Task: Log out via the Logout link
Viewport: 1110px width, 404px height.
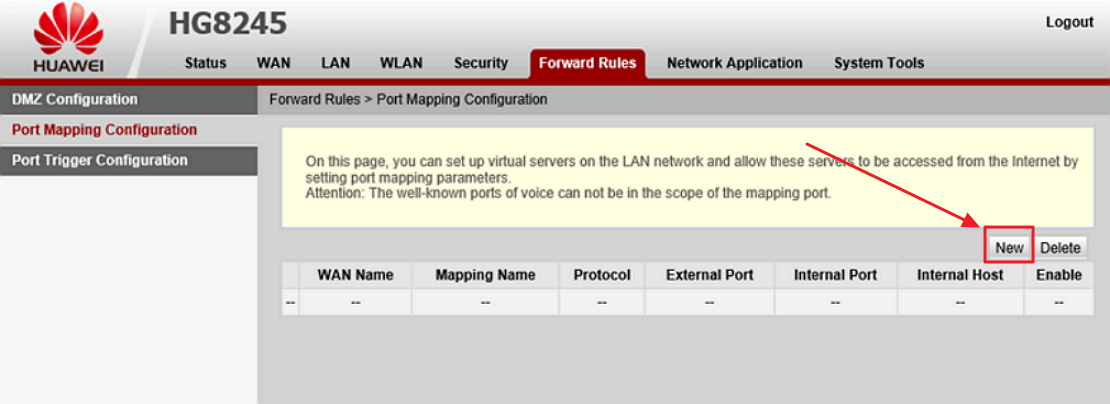Action: (1070, 22)
